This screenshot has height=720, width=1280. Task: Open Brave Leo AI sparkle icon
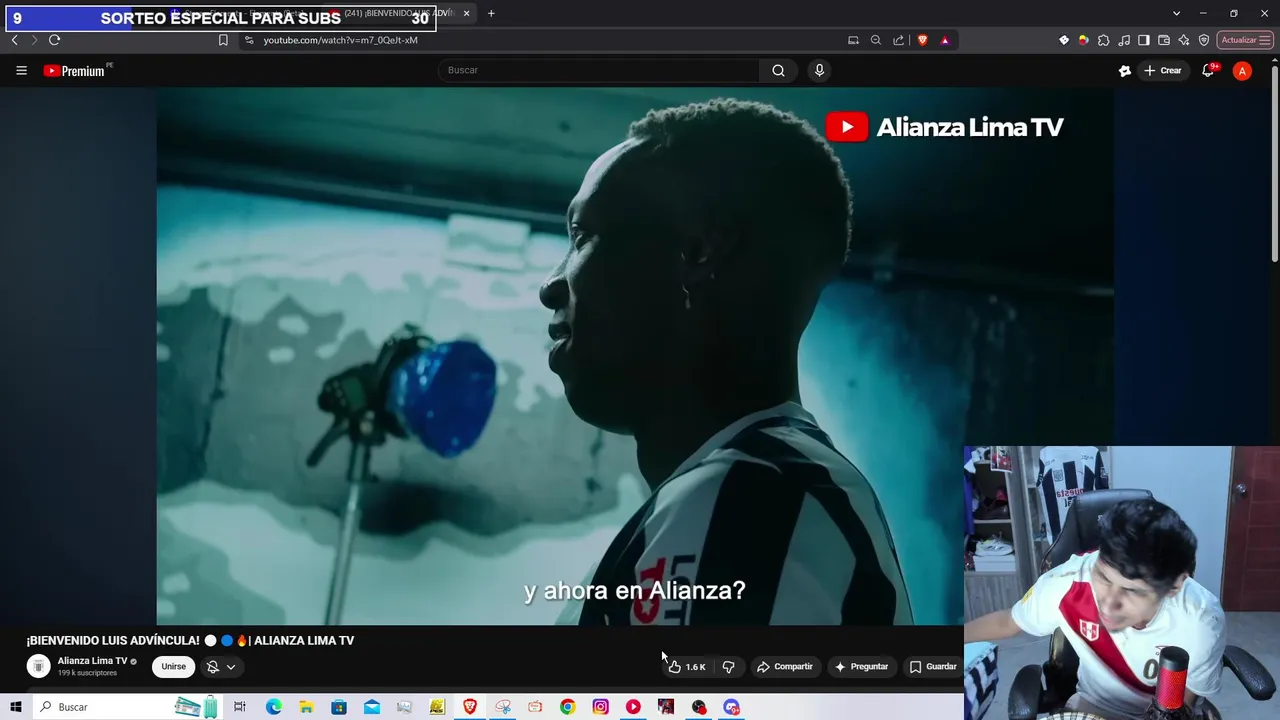click(1184, 40)
